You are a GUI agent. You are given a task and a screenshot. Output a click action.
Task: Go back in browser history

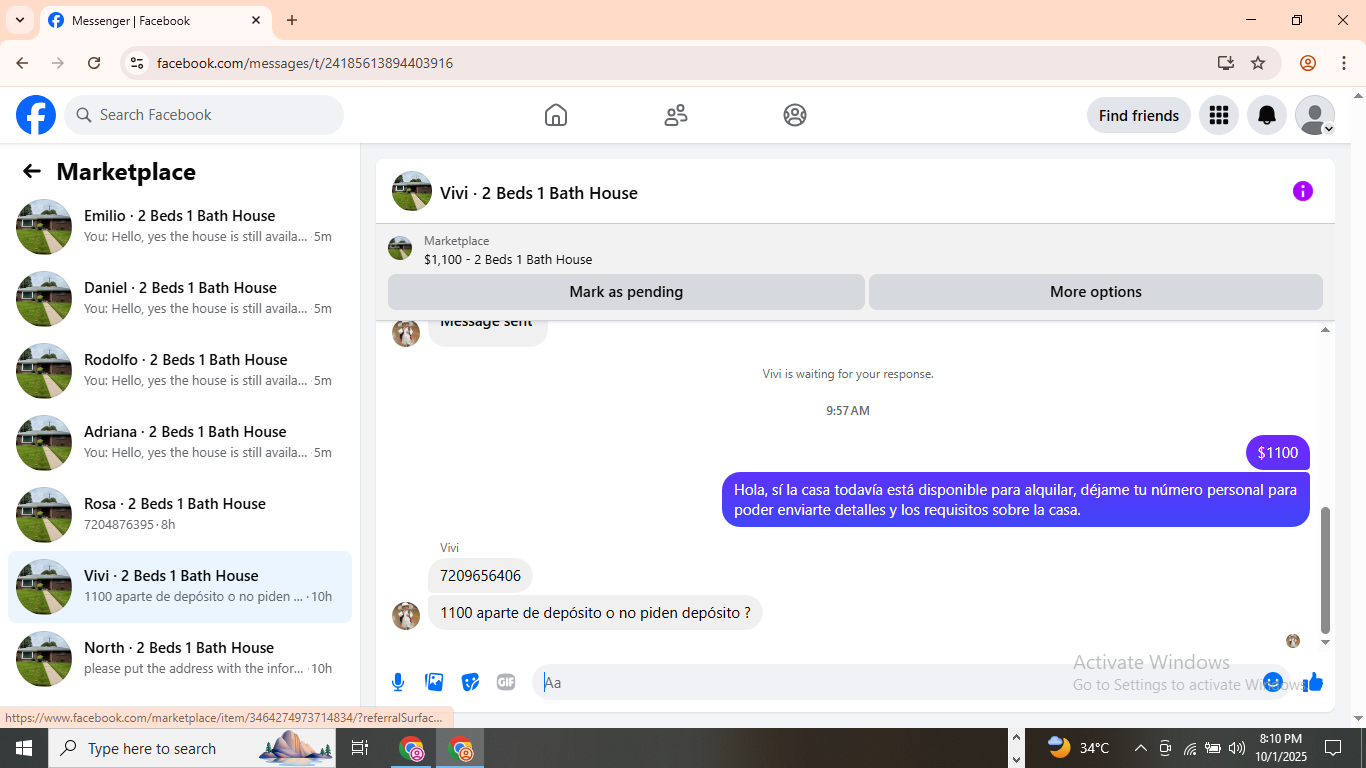pyautogui.click(x=22, y=63)
